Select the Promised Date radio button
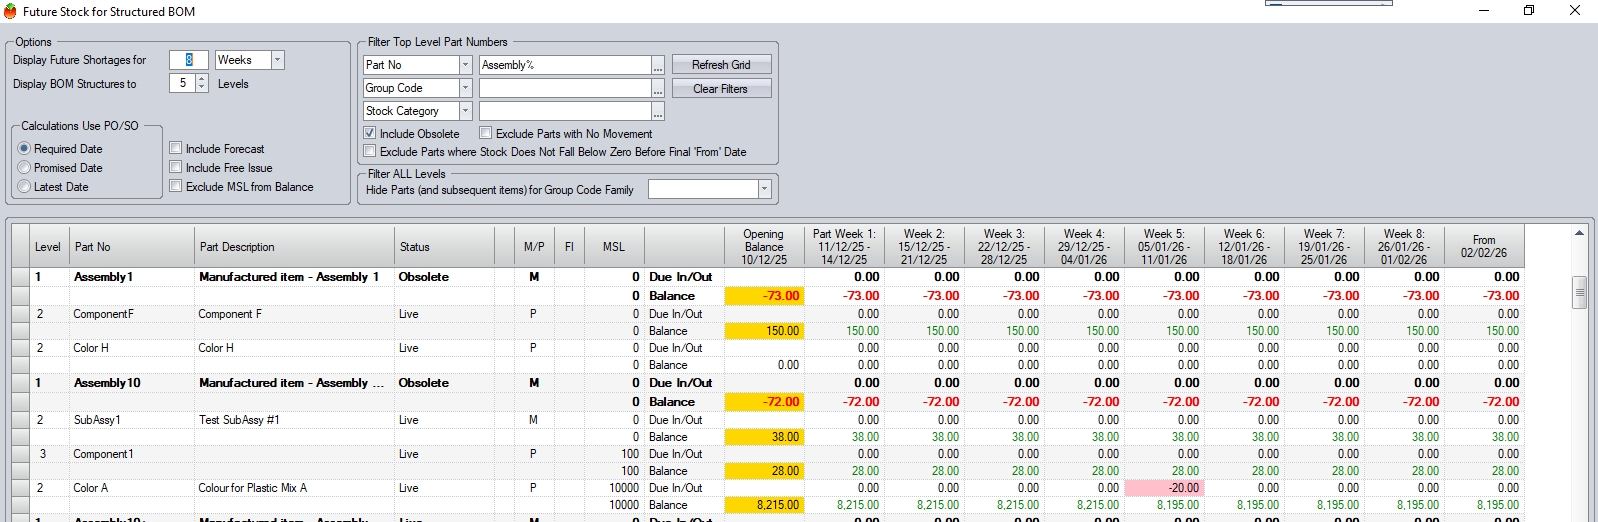This screenshot has height=522, width=1598. pos(25,168)
